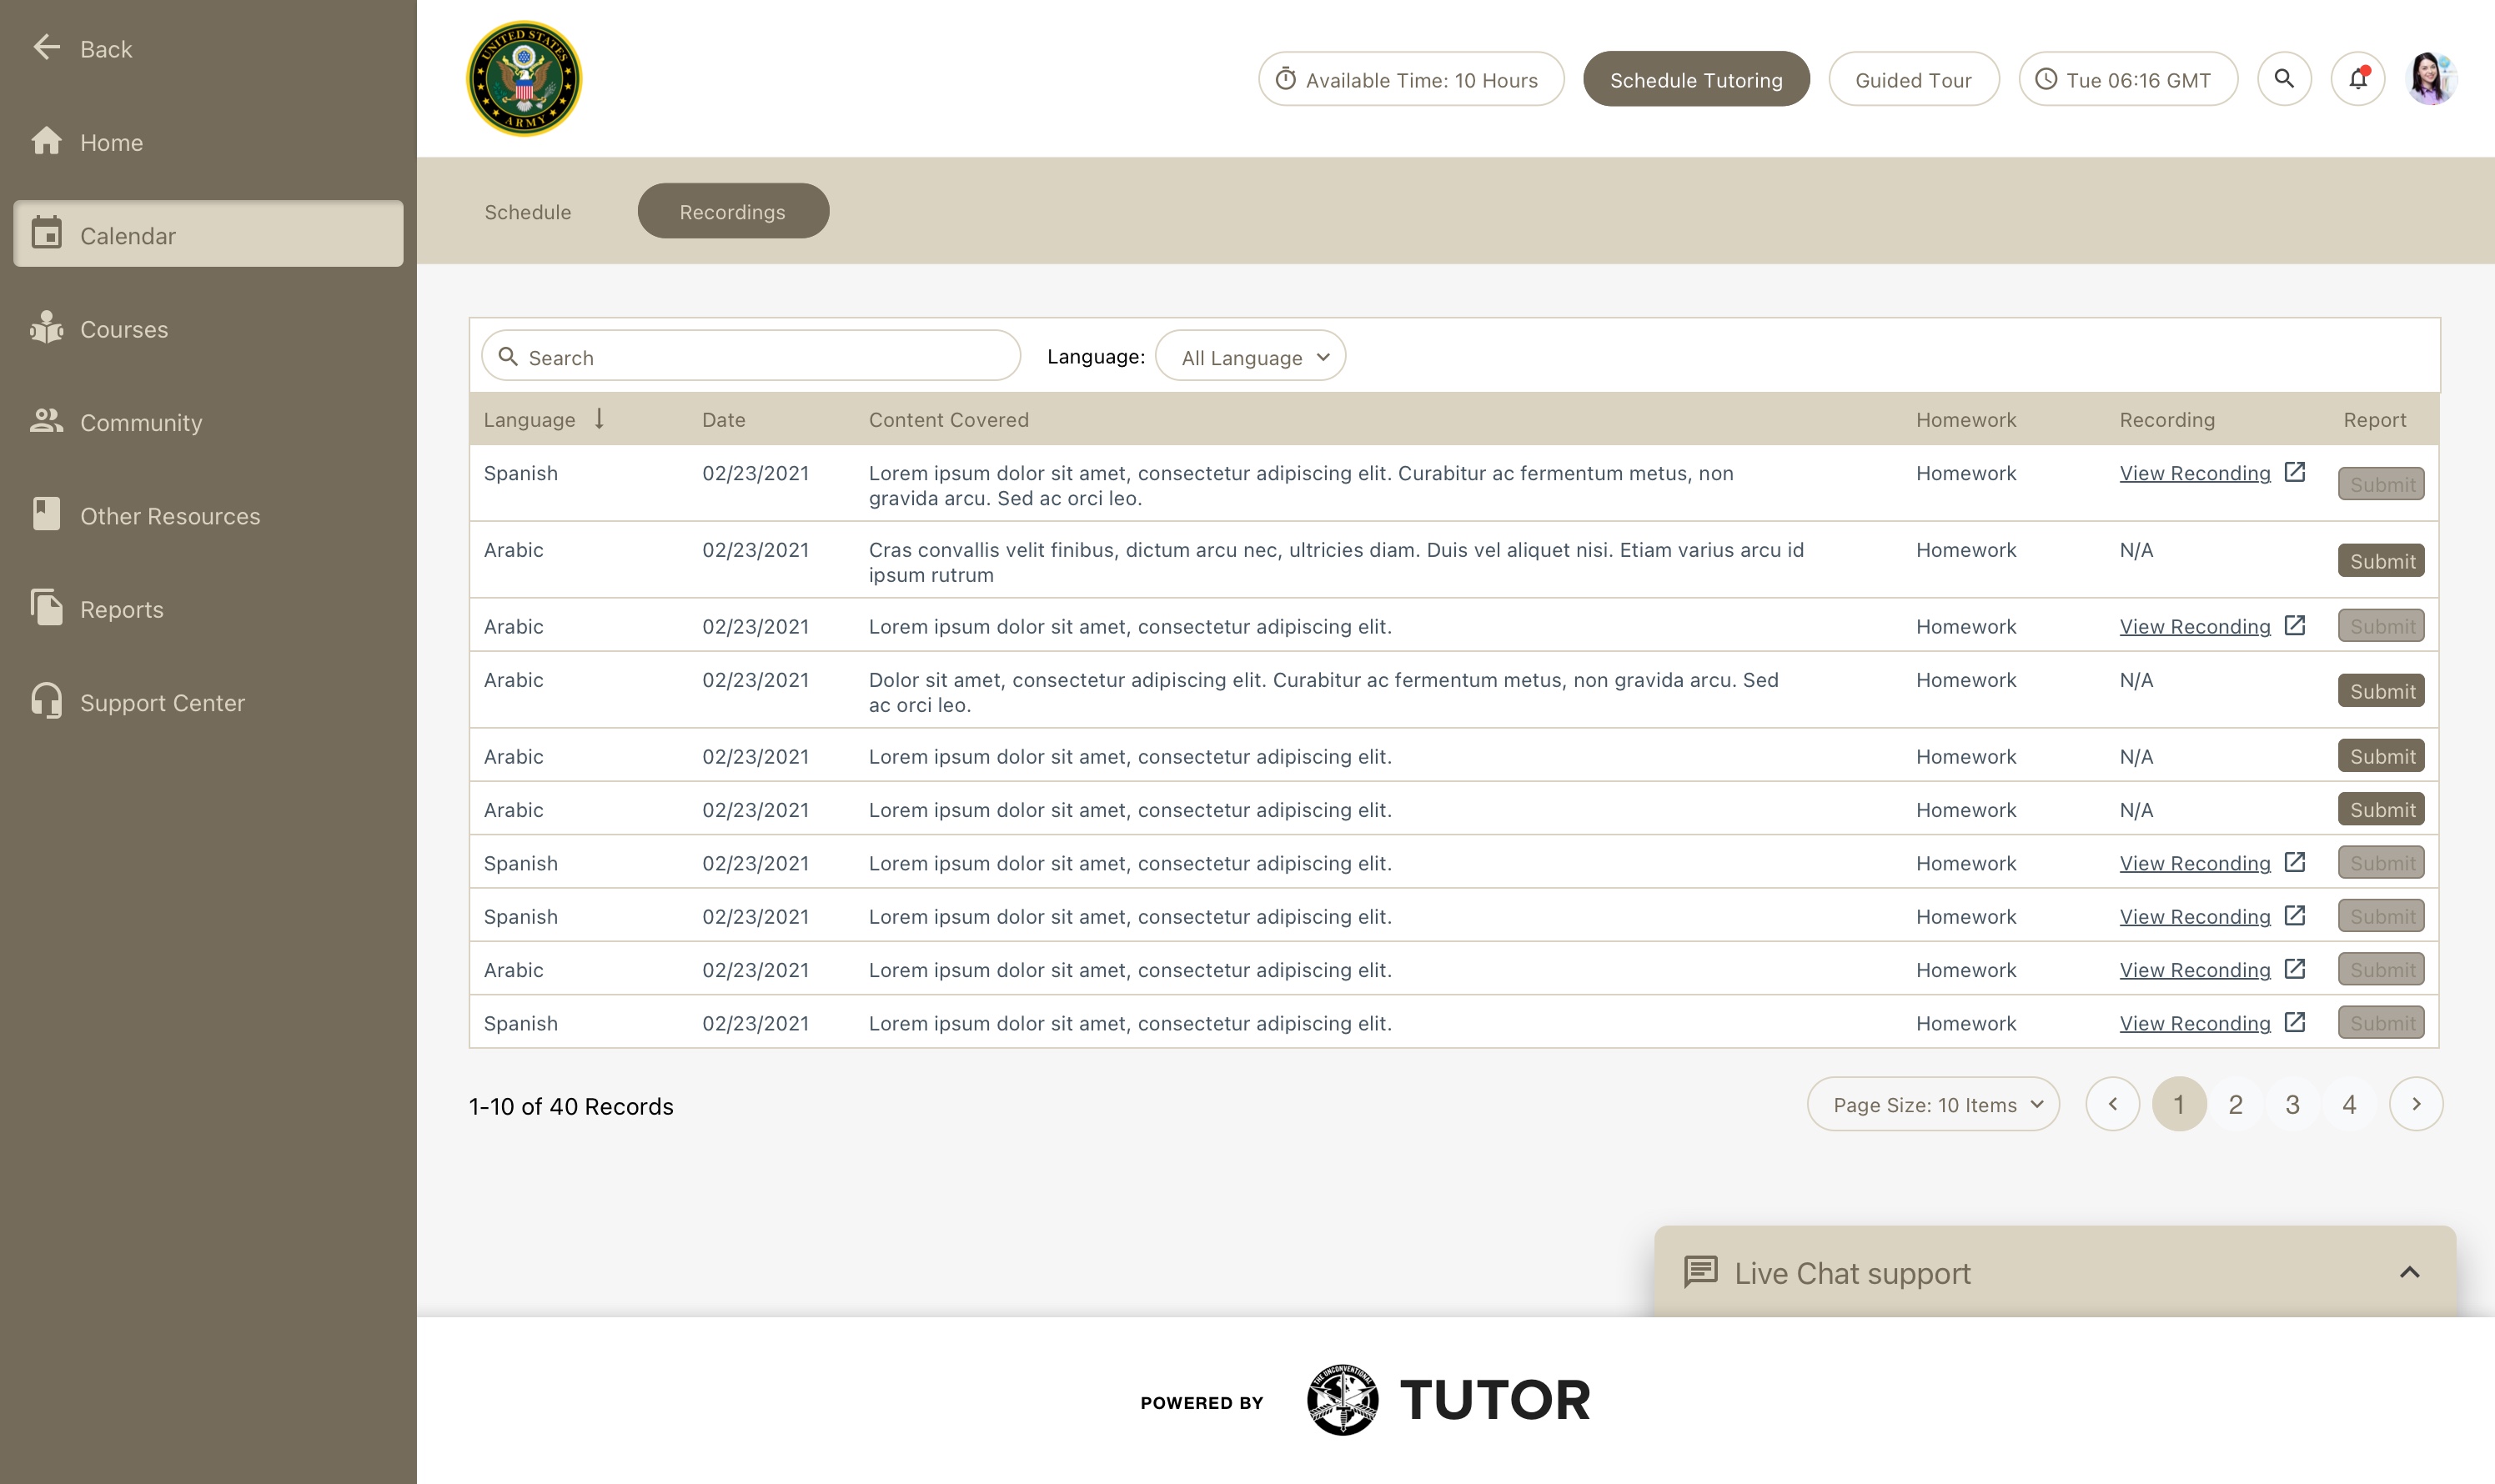Go to Community page icon
Image resolution: width=2495 pixels, height=1484 pixels.
pos(46,421)
